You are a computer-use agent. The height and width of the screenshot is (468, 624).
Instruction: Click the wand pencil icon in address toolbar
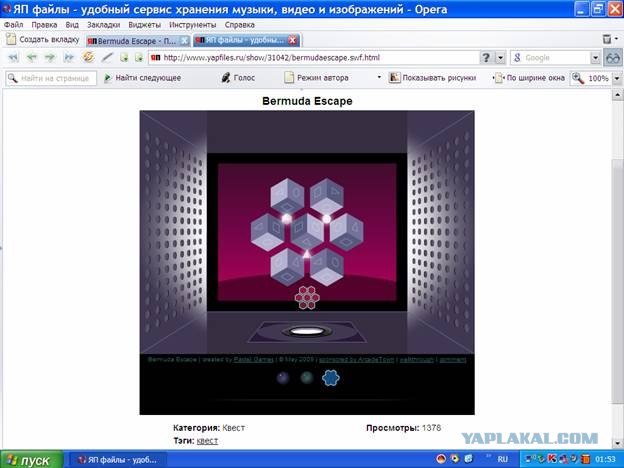tap(107, 58)
